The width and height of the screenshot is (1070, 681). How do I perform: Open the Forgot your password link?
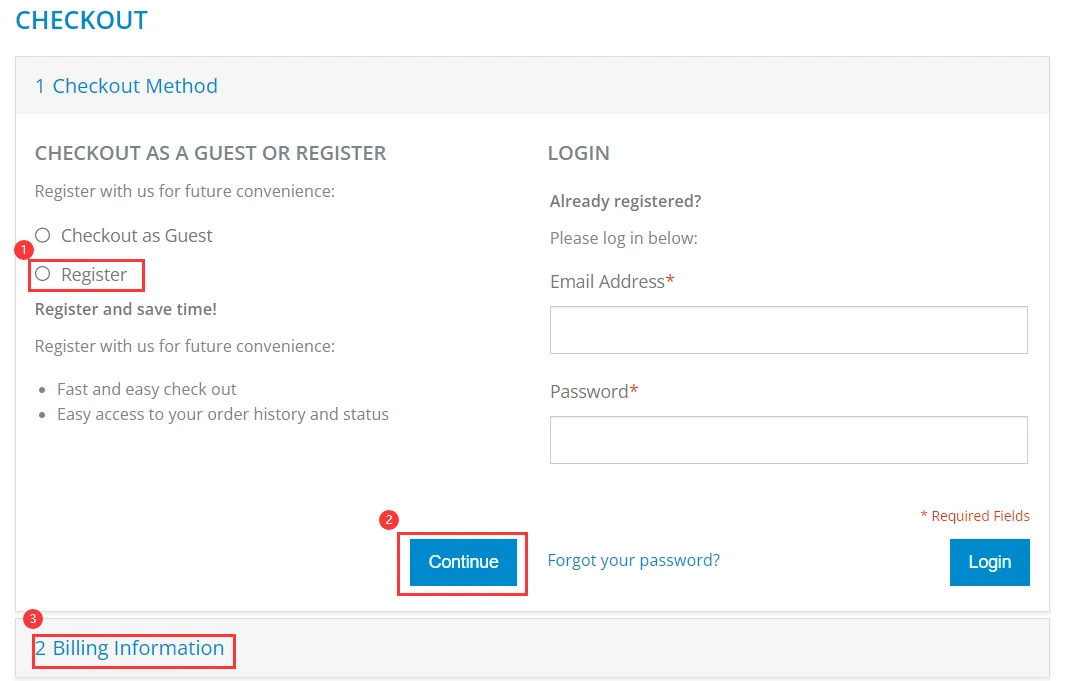click(633, 560)
